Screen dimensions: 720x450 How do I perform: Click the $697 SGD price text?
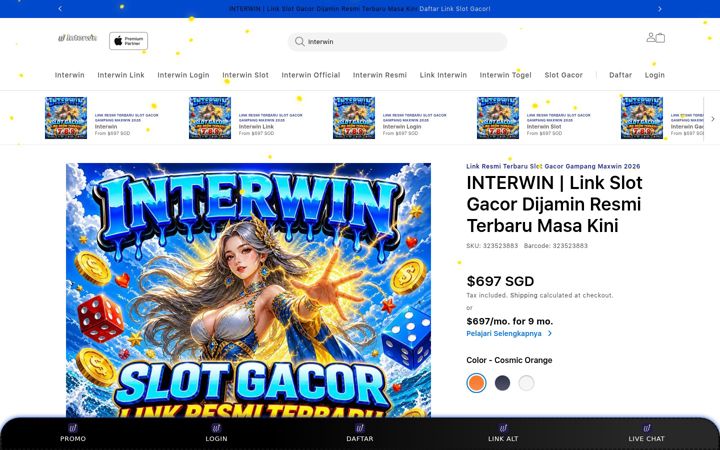point(500,281)
